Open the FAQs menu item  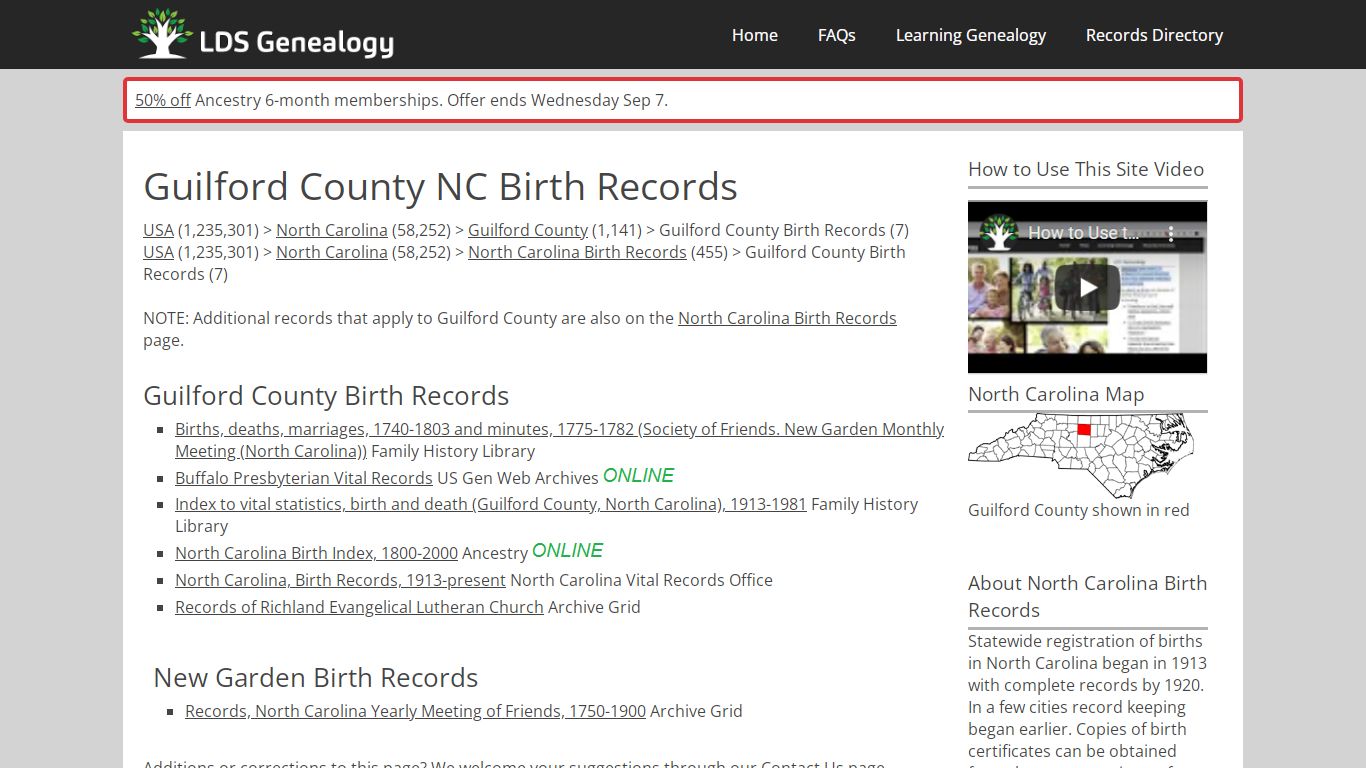click(837, 35)
